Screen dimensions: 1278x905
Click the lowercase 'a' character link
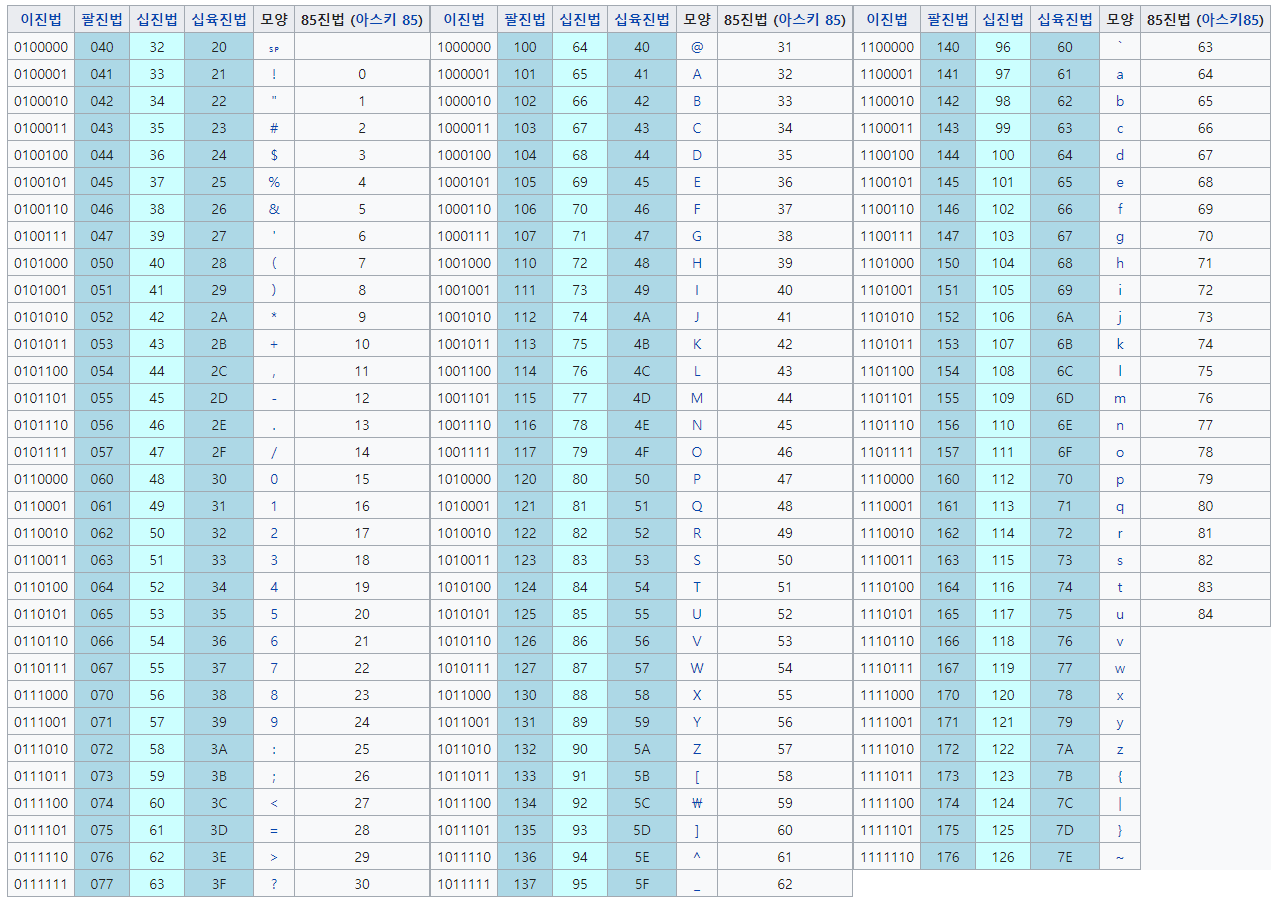[x=1120, y=74]
